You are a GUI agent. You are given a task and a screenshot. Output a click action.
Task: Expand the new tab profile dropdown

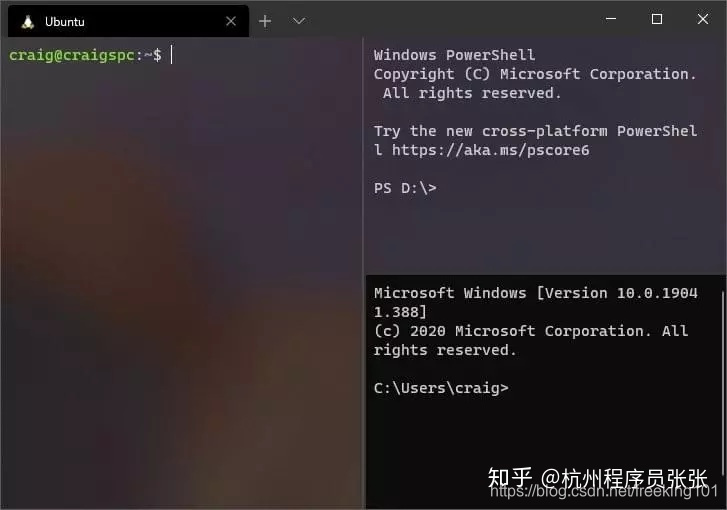tap(299, 21)
